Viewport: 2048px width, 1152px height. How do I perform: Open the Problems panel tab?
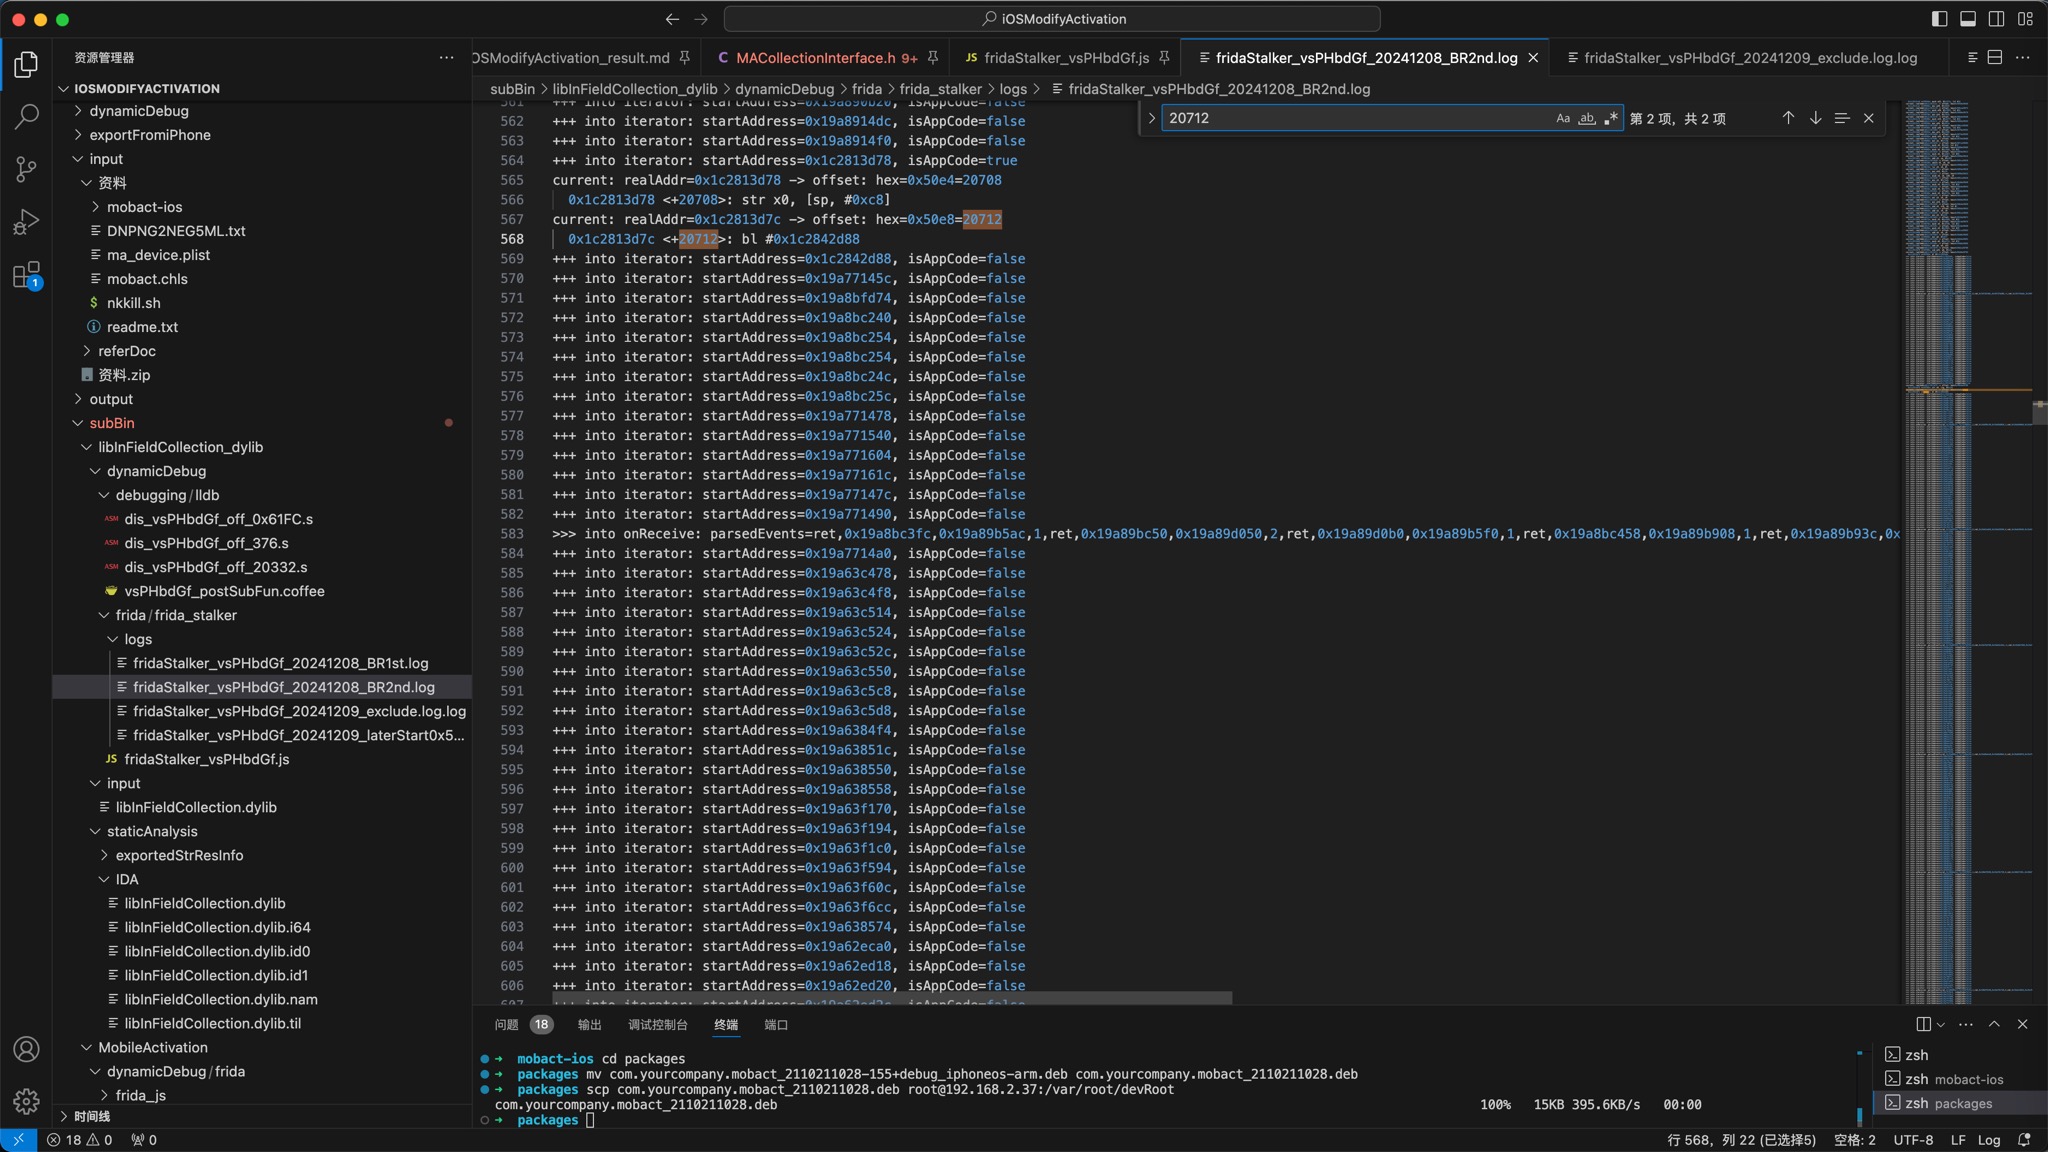pos(523,1024)
